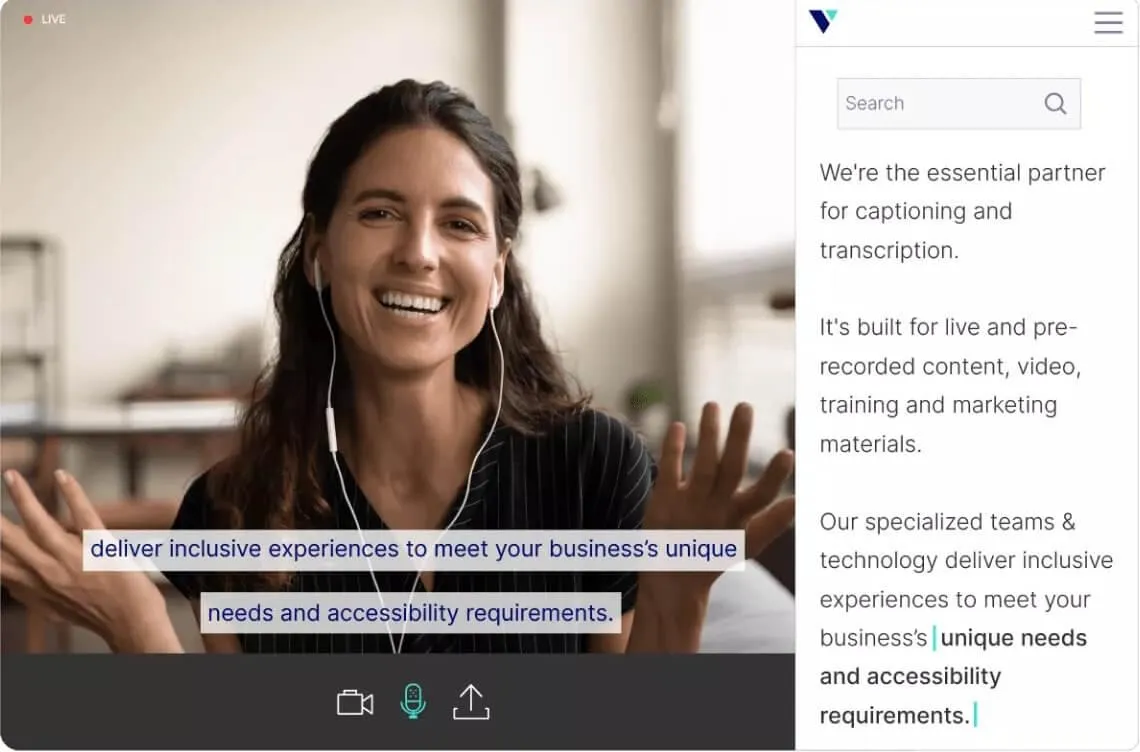Click the LIVE label text
The width and height of the screenshot is (1140, 752).
[x=53, y=20]
